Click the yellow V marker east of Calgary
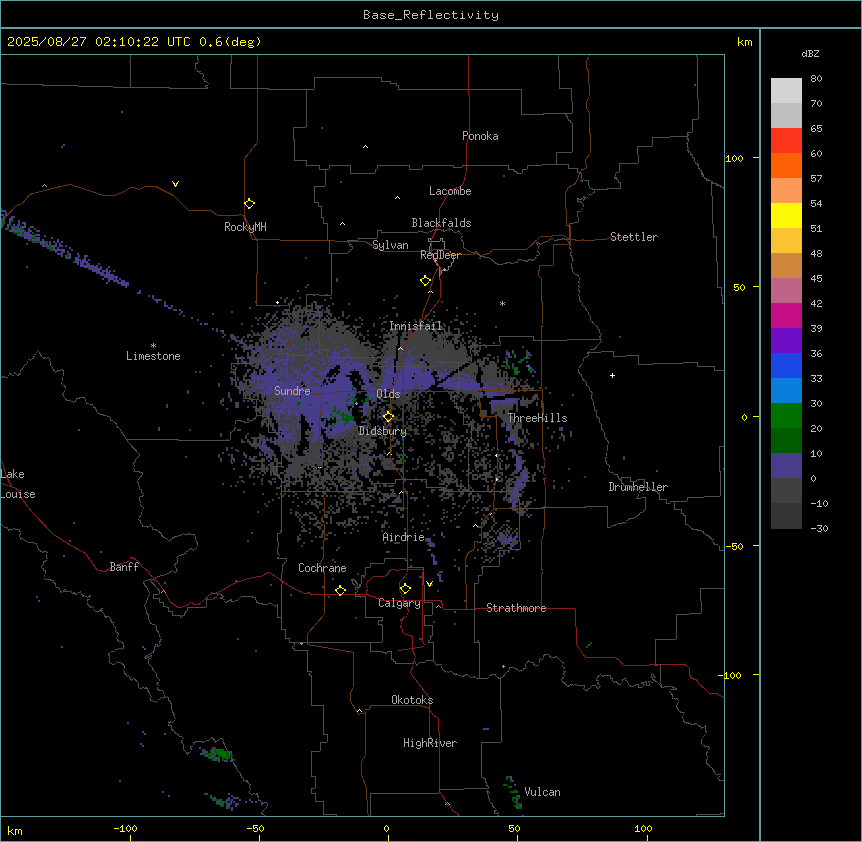862x842 pixels. pyautogui.click(x=429, y=584)
